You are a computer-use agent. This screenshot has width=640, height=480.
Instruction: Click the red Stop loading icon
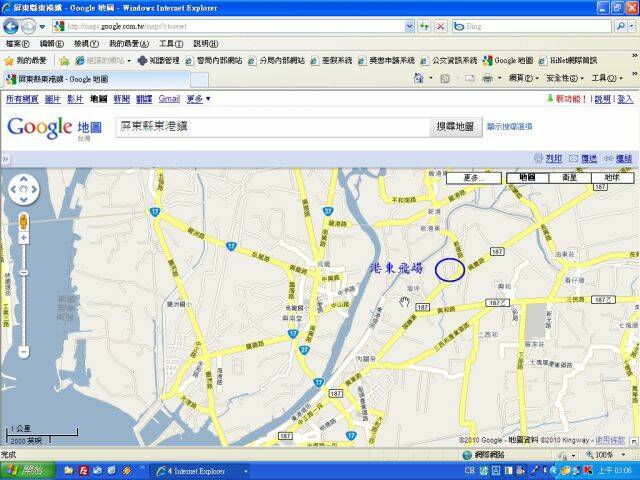point(440,27)
